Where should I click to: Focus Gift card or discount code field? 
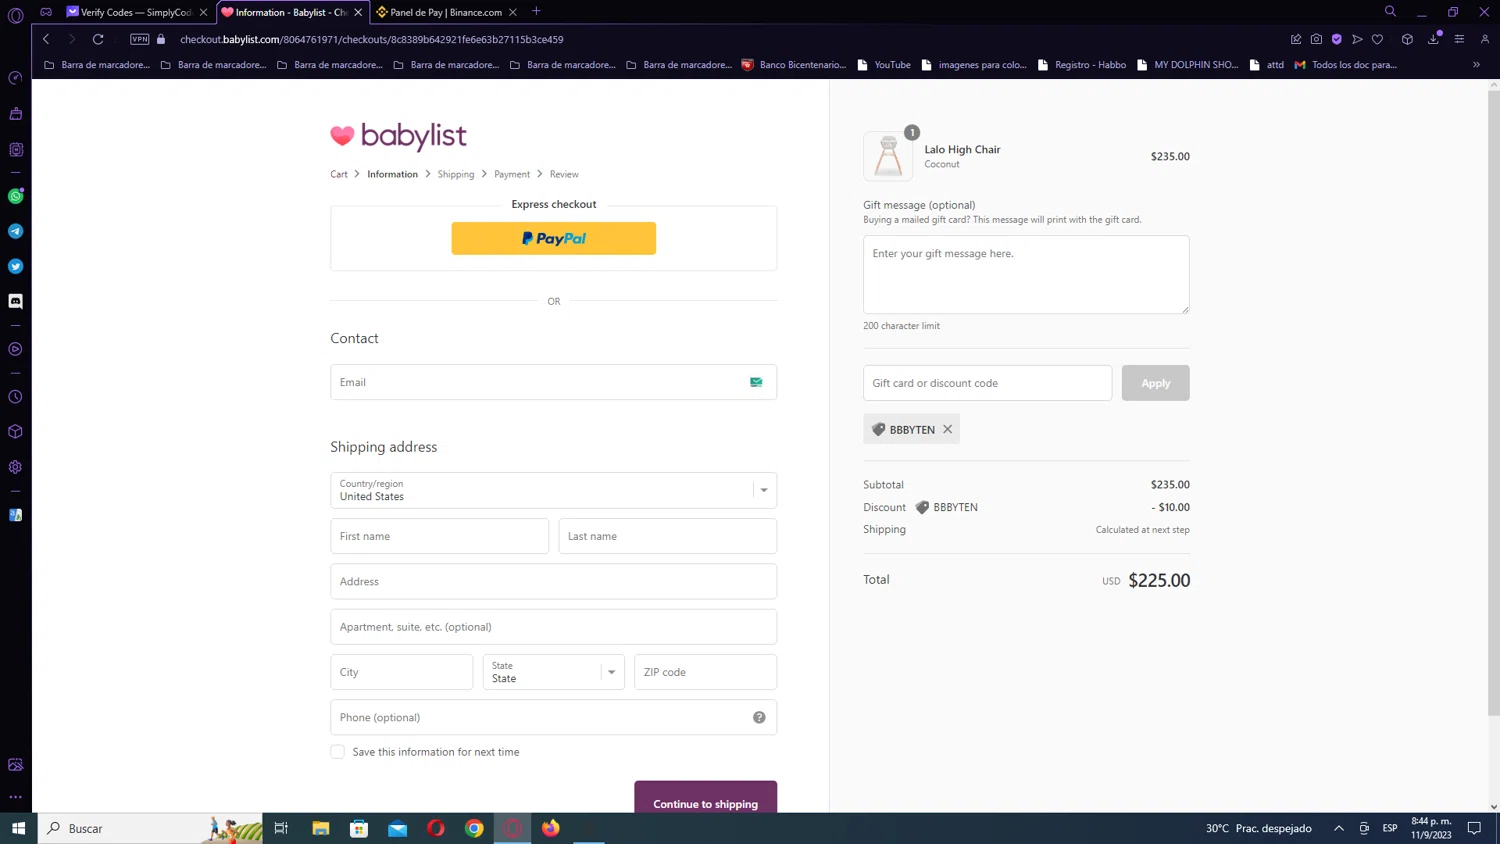tap(987, 383)
